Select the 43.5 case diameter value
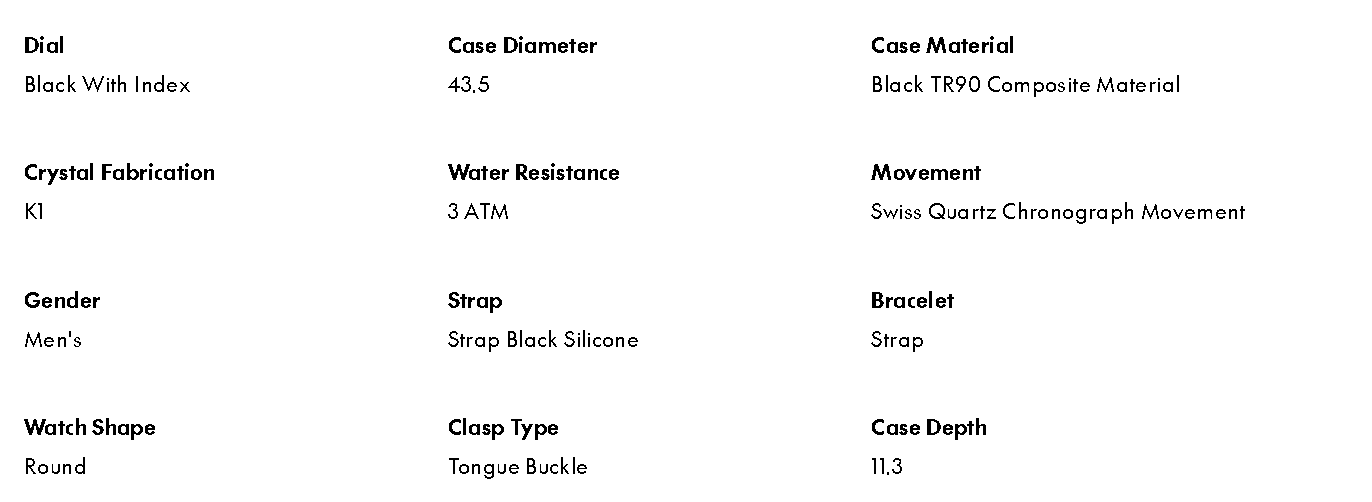The height and width of the screenshot is (502, 1372). click(468, 85)
